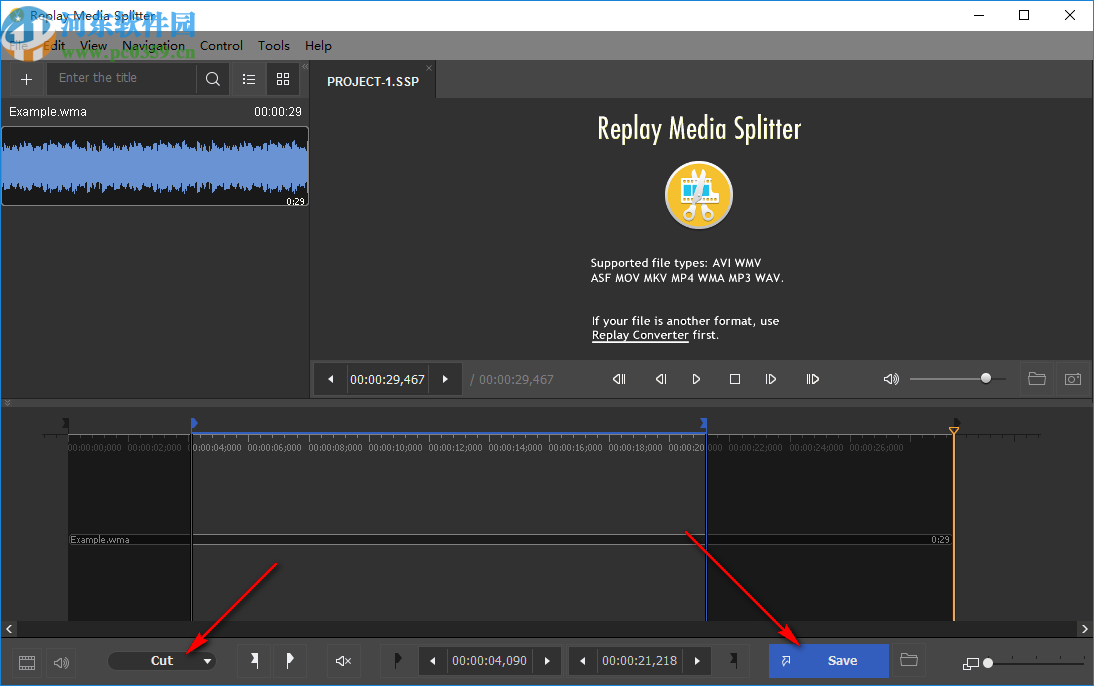This screenshot has width=1094, height=686.
Task: Step forward one frame in preview
Action: [770, 379]
